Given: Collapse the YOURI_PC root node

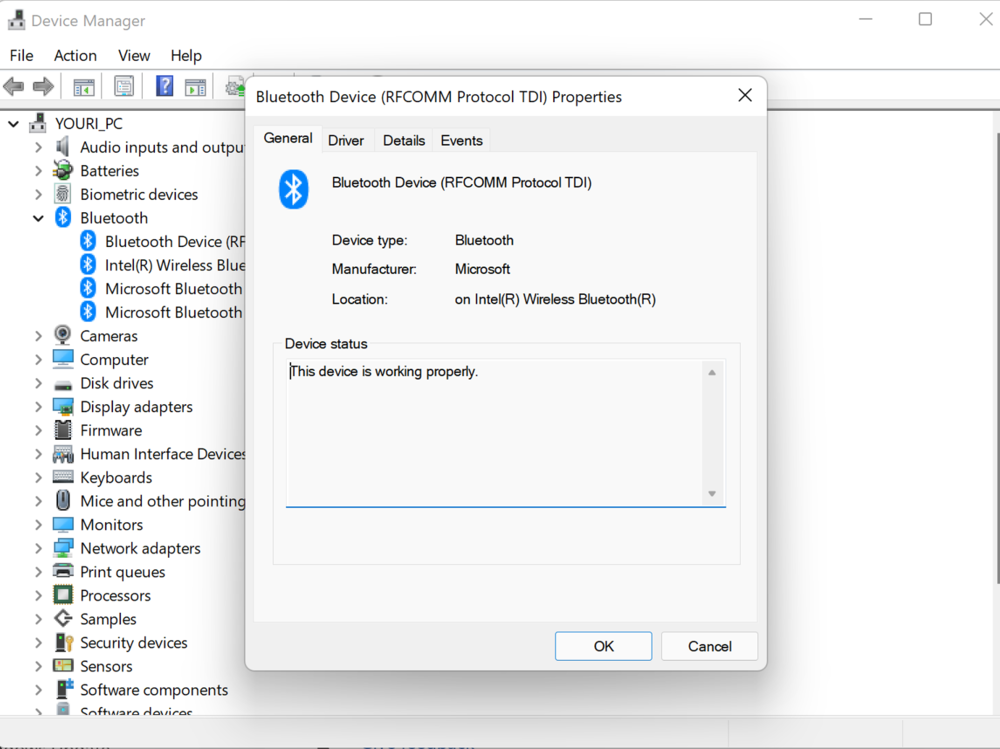Looking at the screenshot, I should pyautogui.click(x=14, y=124).
